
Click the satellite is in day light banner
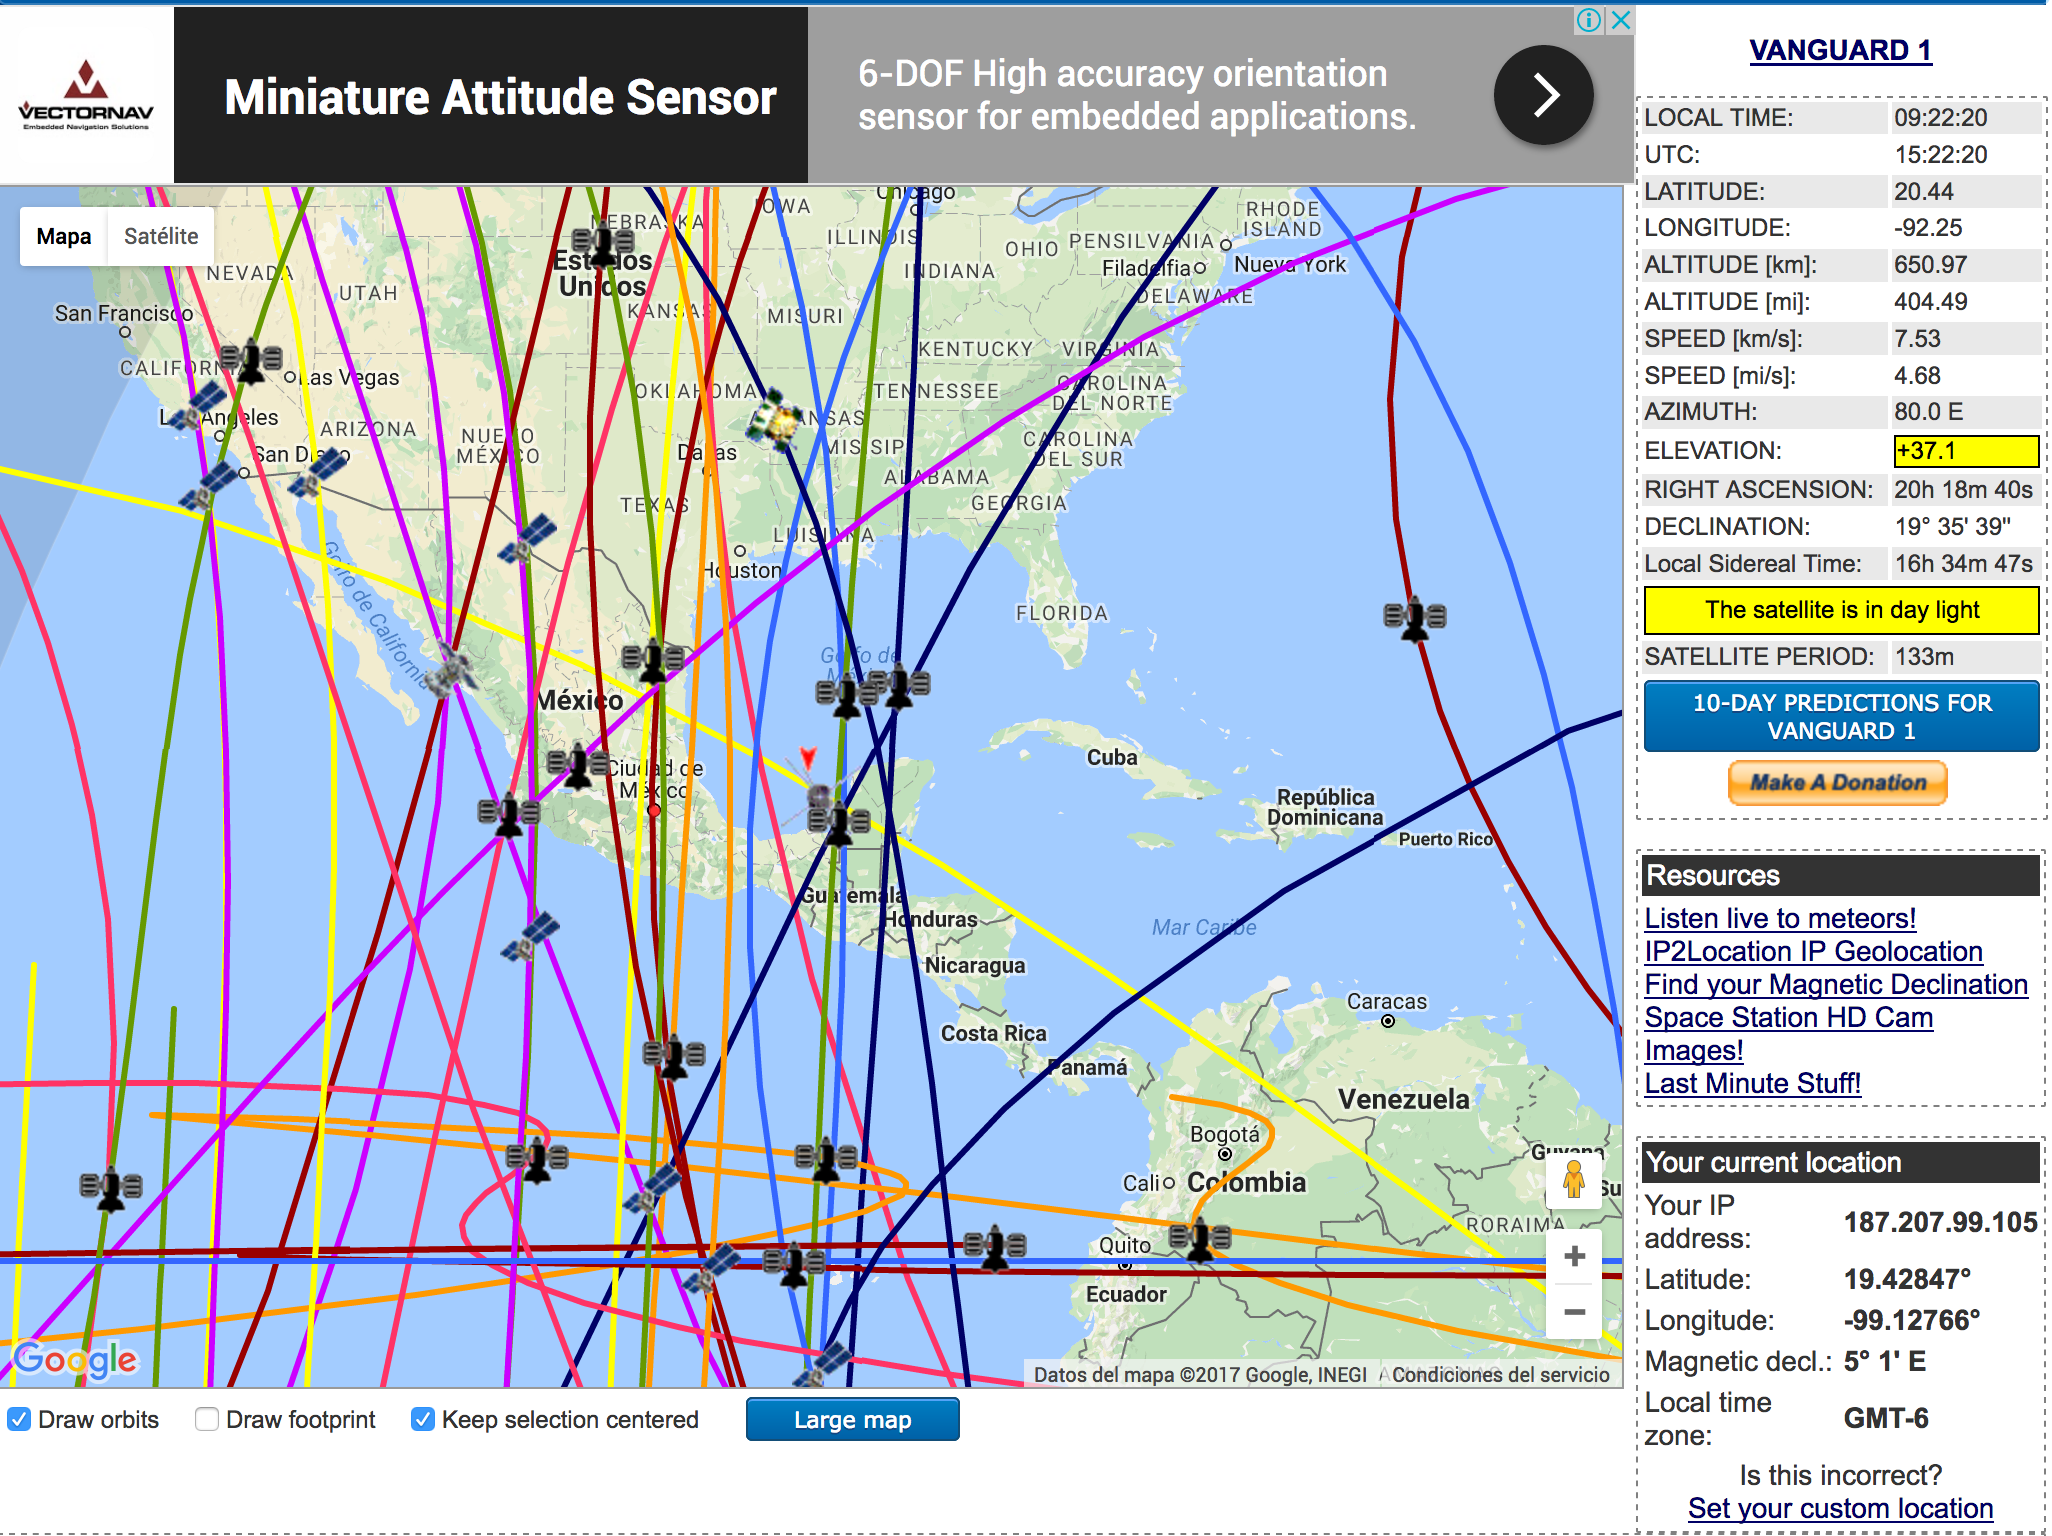[1841, 610]
